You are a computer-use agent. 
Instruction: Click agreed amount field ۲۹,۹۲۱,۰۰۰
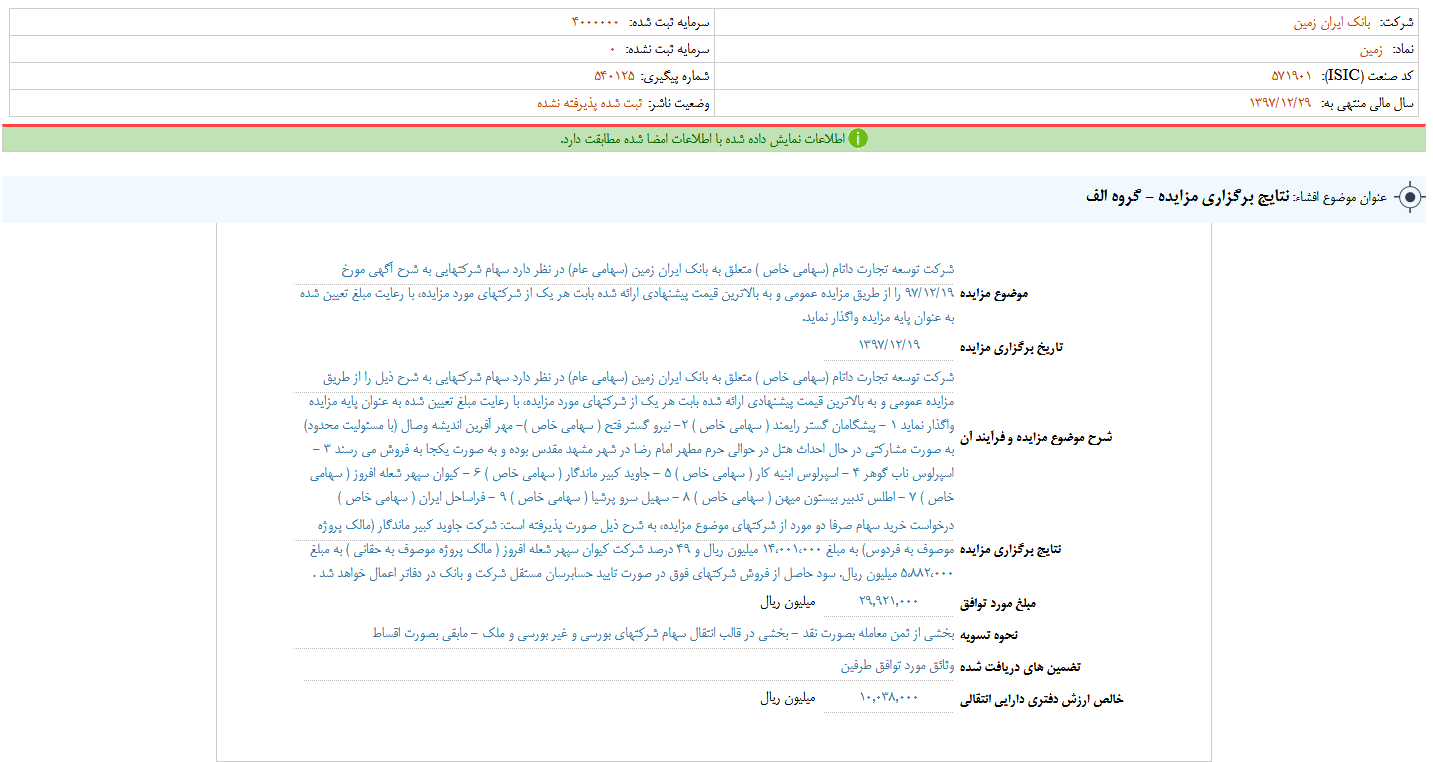coord(889,602)
